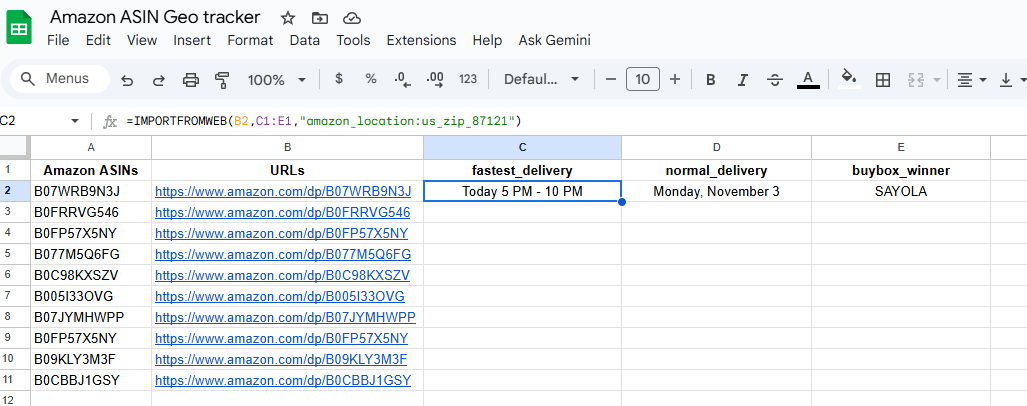Click the Undo icon

(x=127, y=80)
